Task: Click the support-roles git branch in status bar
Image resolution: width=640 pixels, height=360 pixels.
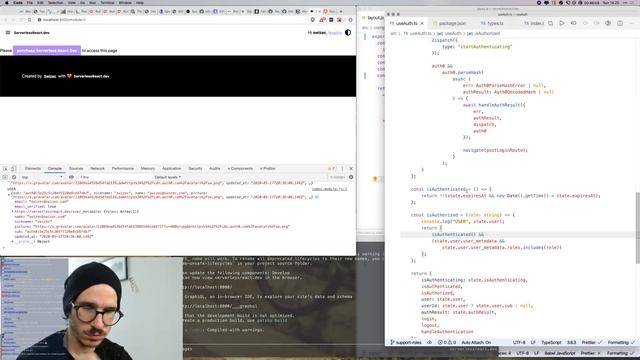Action: (x=406, y=343)
